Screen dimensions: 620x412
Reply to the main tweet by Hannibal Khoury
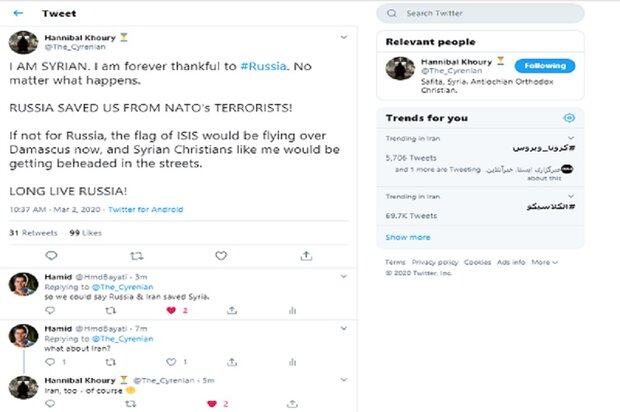tap(52, 256)
